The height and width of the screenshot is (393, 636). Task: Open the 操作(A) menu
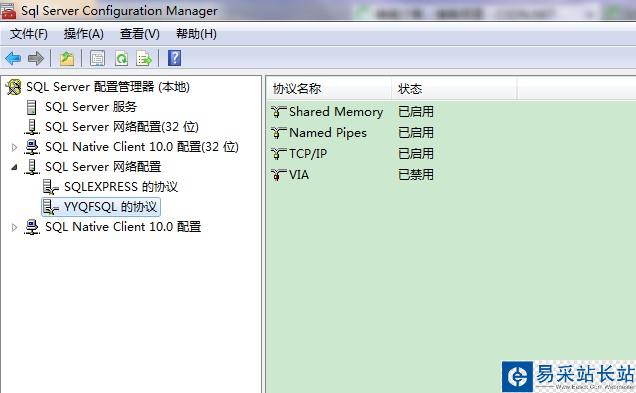pyautogui.click(x=84, y=34)
